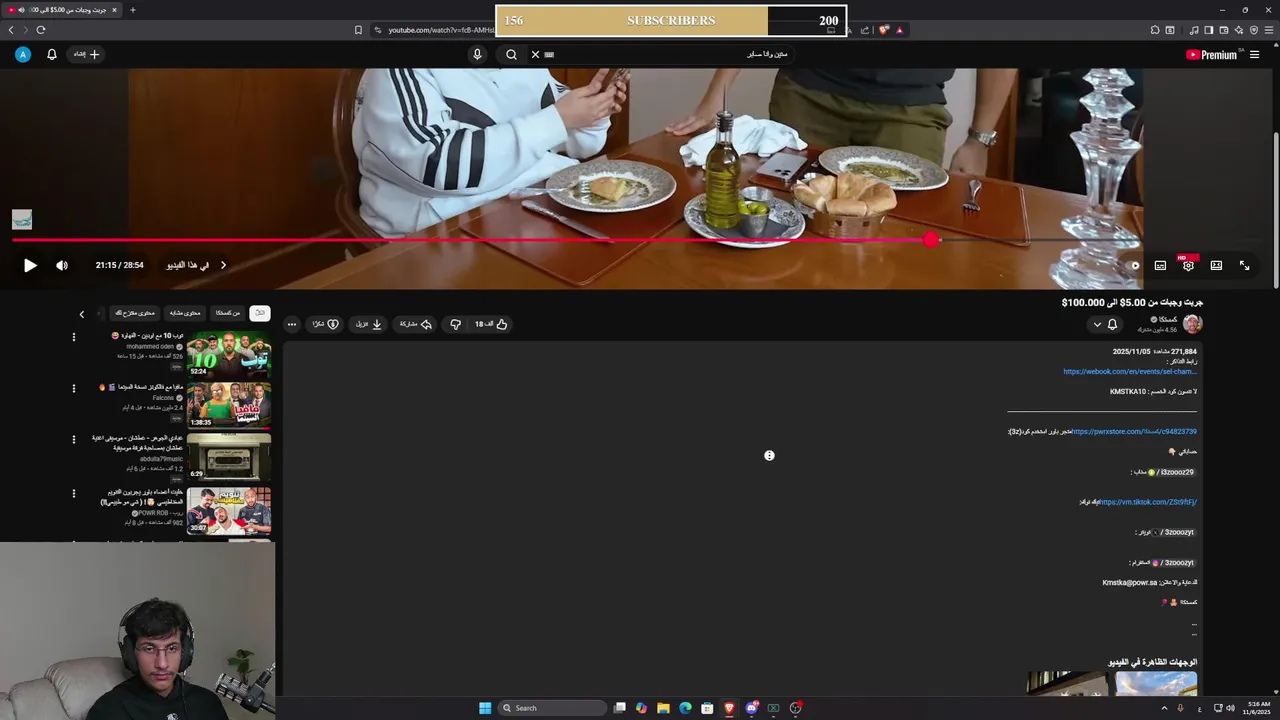Bookmark this page in address bar
The height and width of the screenshot is (720, 1280).
point(358,30)
